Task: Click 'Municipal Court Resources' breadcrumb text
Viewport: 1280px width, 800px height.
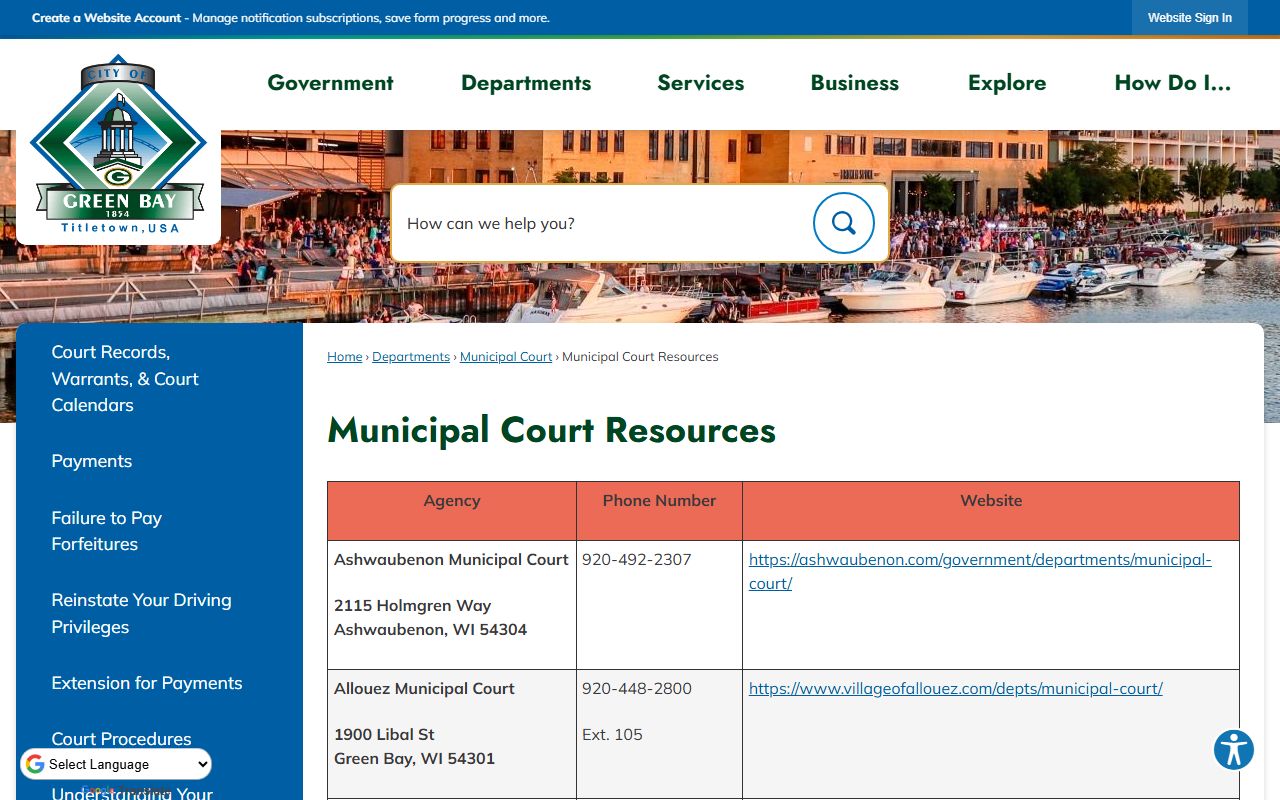Action: (x=640, y=357)
